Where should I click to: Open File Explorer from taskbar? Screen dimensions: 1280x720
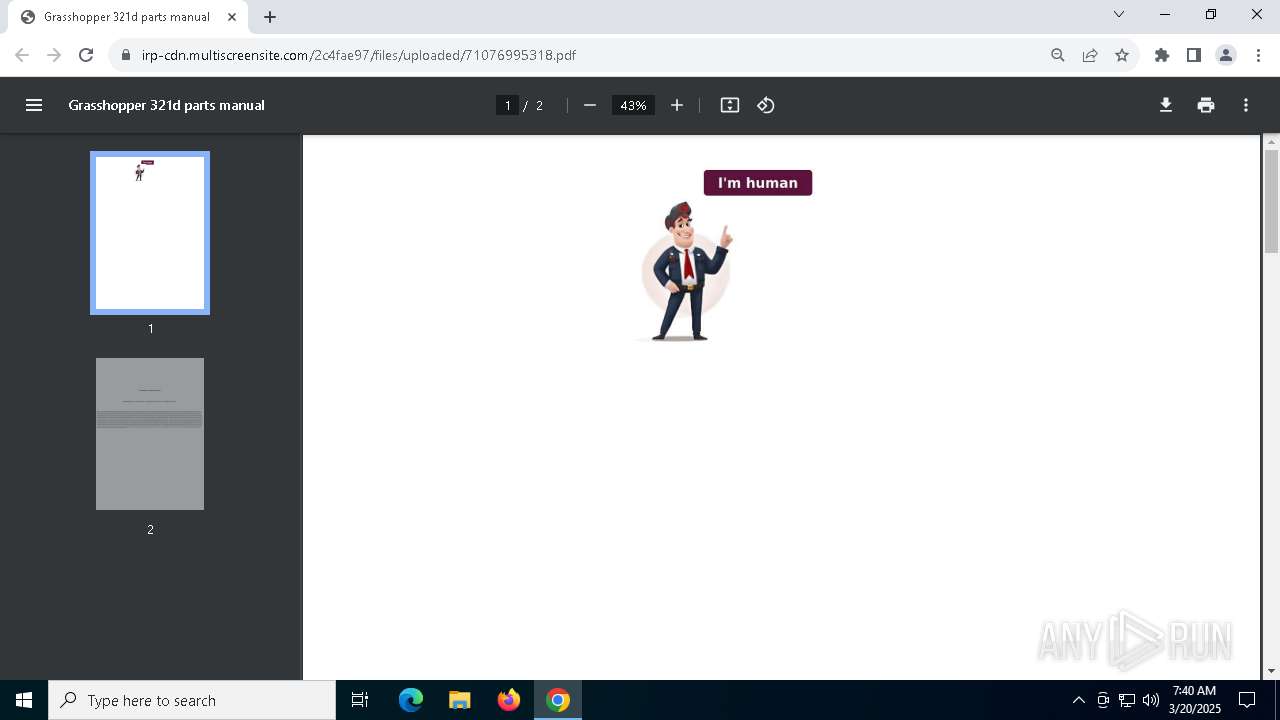tap(460, 700)
